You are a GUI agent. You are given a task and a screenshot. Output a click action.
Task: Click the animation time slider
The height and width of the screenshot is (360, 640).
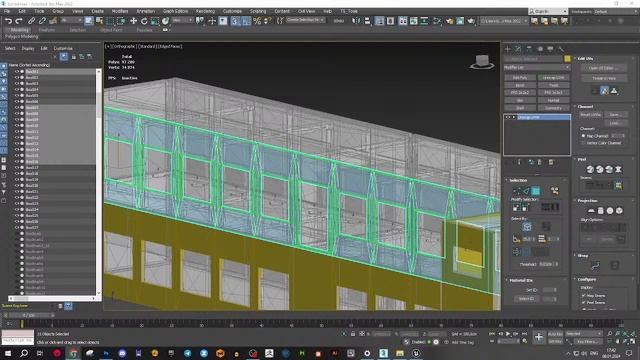pyautogui.click(x=29, y=315)
